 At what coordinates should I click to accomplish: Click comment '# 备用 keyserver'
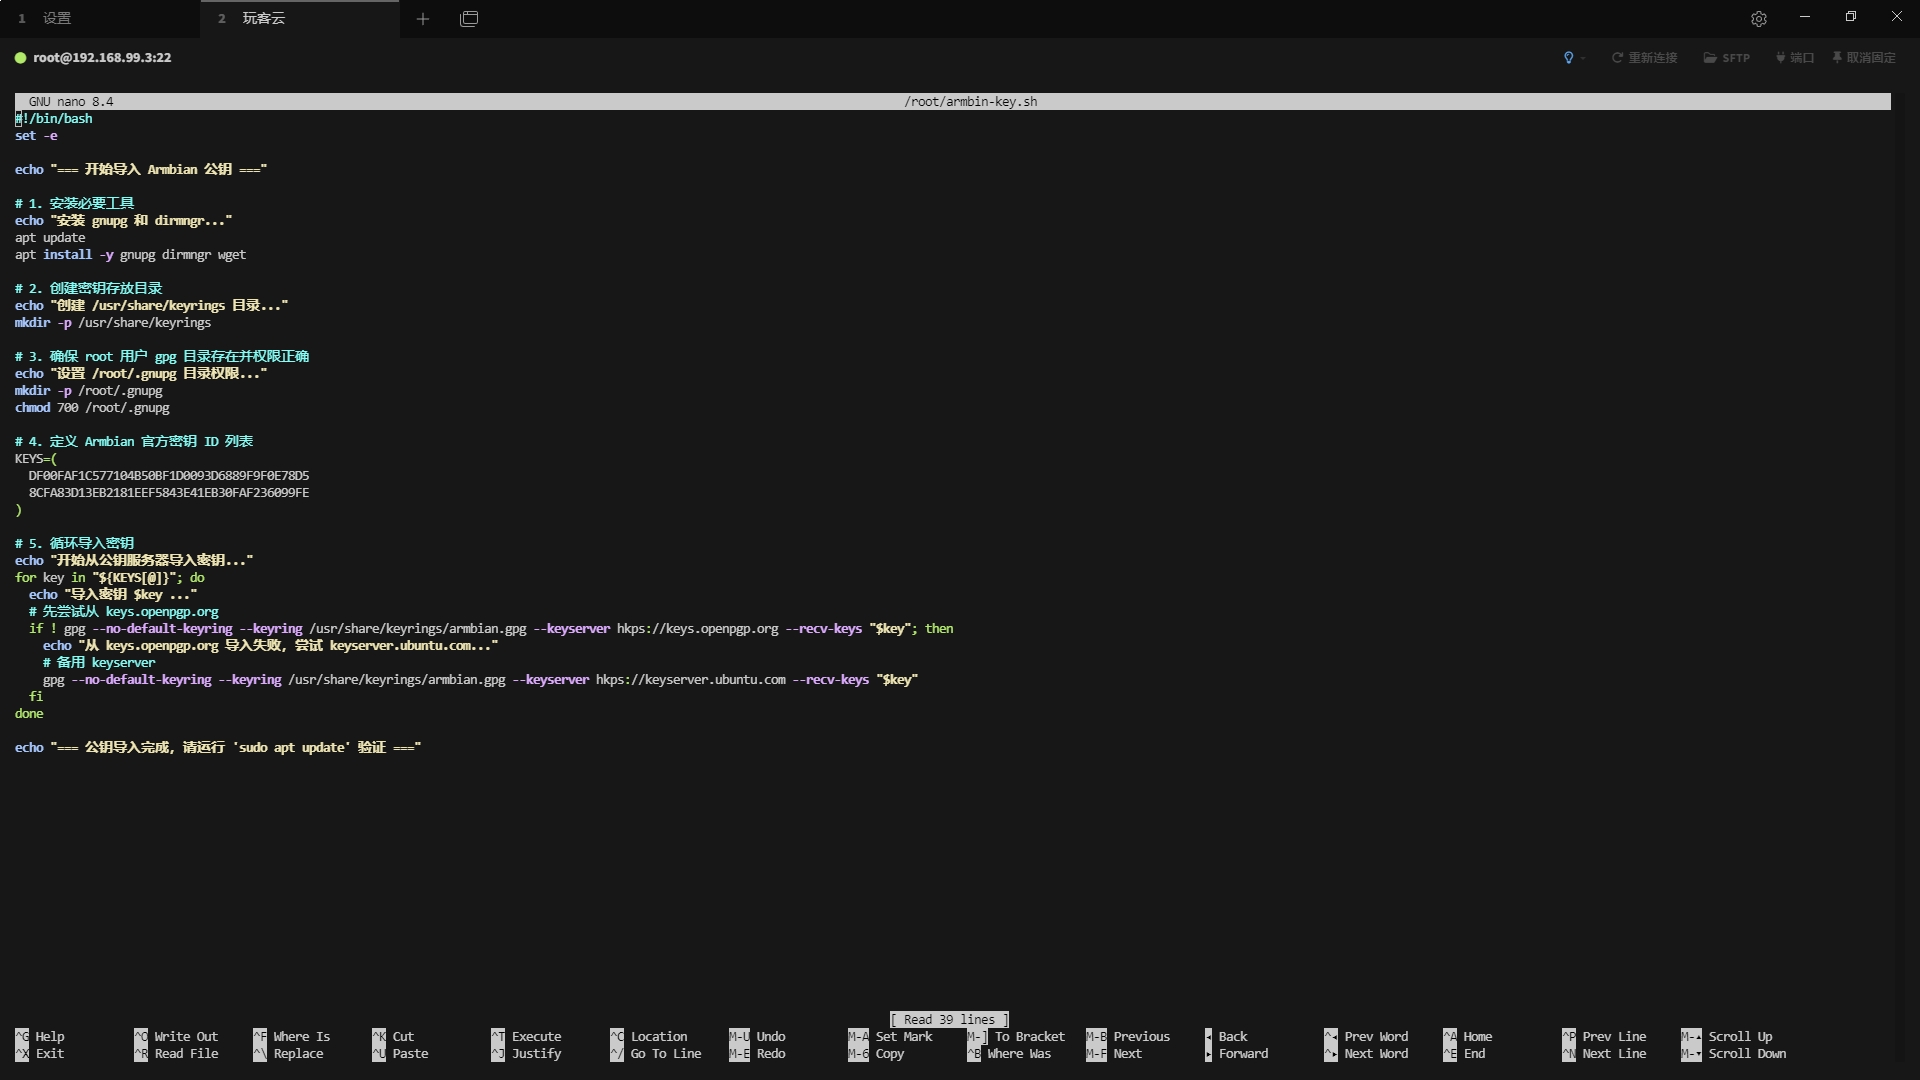coord(99,663)
